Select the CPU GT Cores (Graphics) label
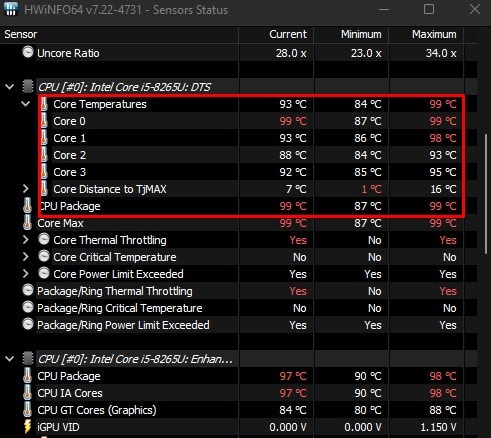This screenshot has width=491, height=438. [x=97, y=410]
